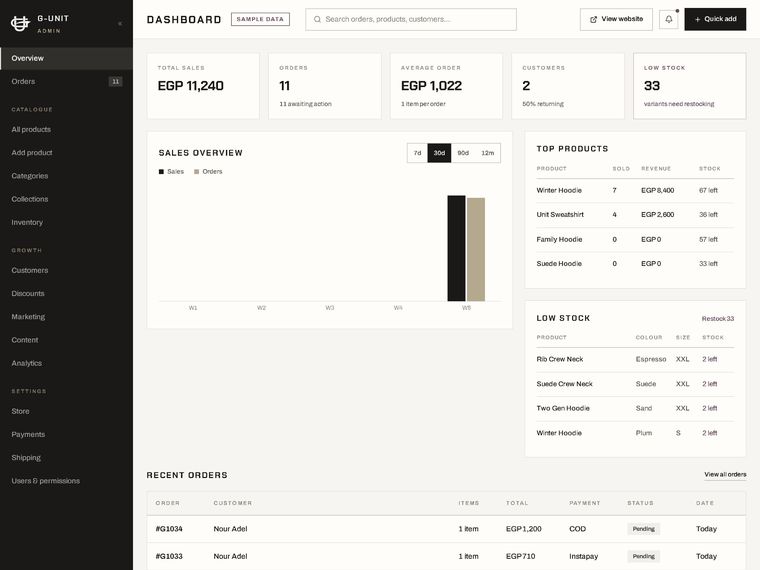The width and height of the screenshot is (760, 570).
Task: Click the COD payment cell
Action: pos(577,529)
